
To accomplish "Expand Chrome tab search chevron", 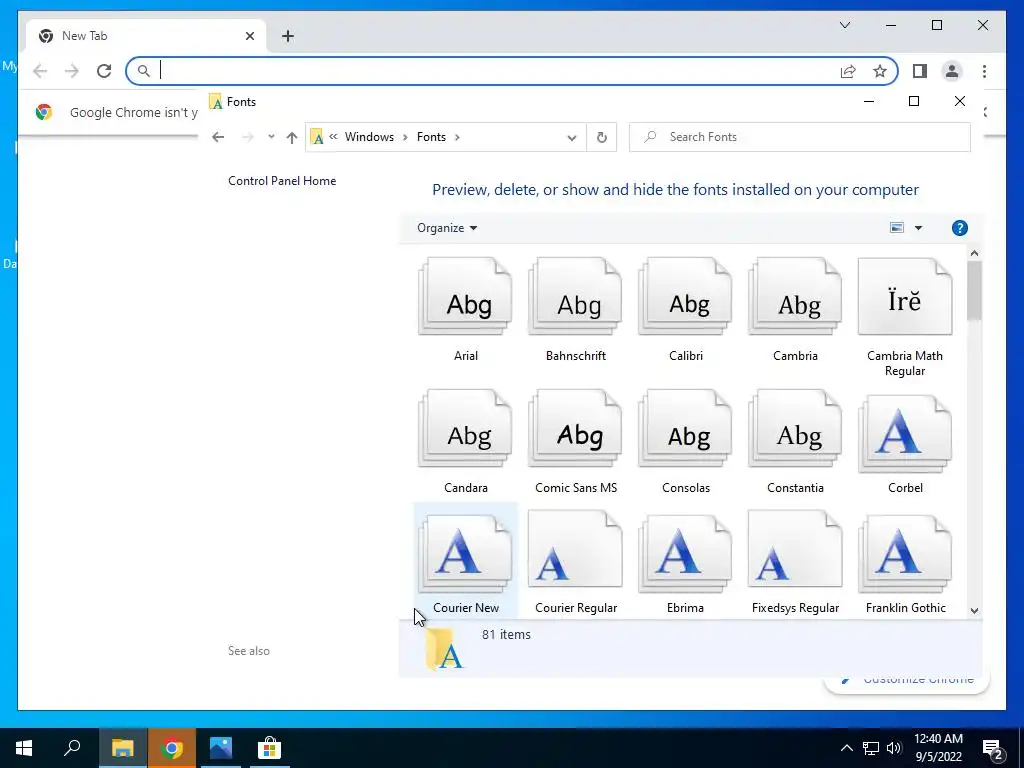I will (x=844, y=25).
